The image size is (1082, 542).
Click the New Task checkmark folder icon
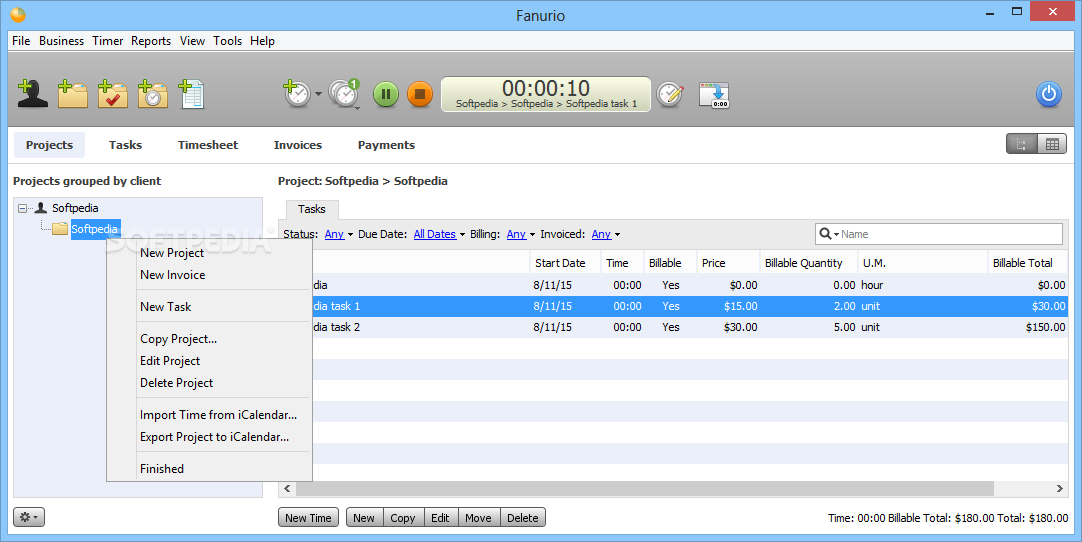tap(112, 94)
